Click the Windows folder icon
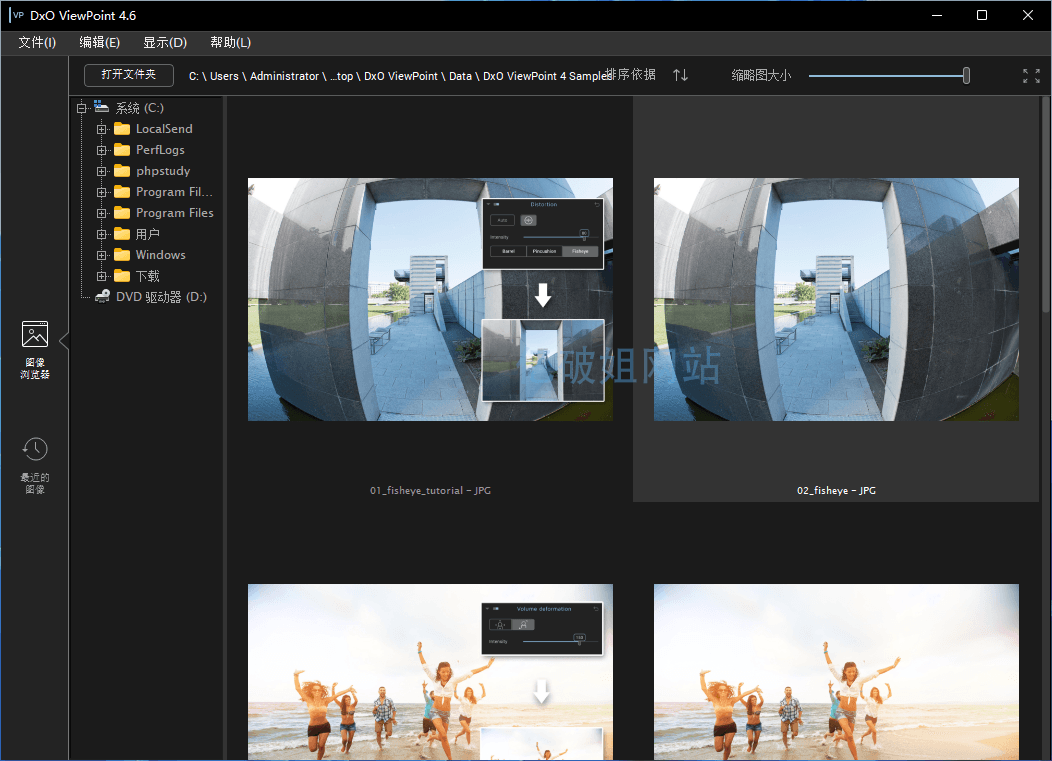This screenshot has width=1052, height=761. pos(122,254)
